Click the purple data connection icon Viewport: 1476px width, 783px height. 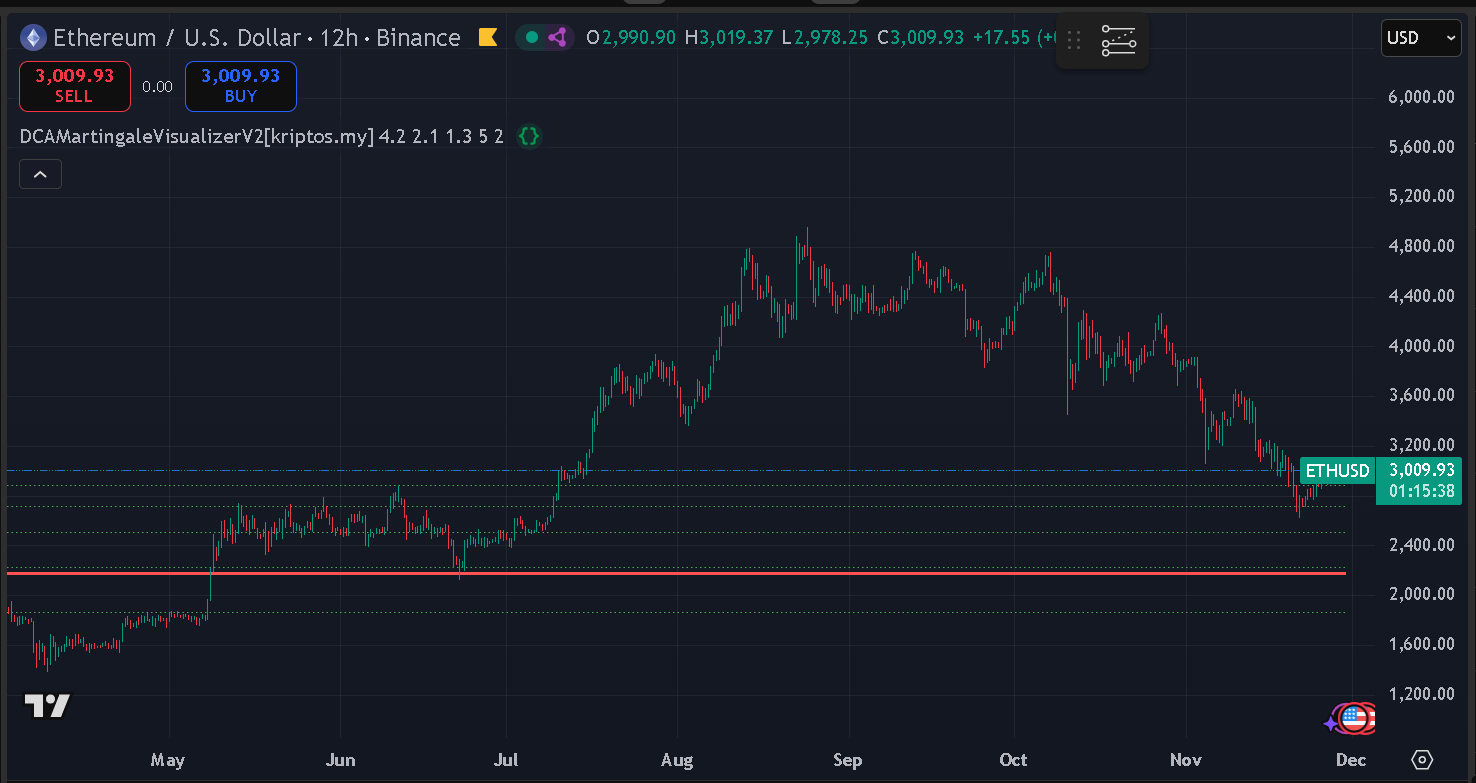557,38
